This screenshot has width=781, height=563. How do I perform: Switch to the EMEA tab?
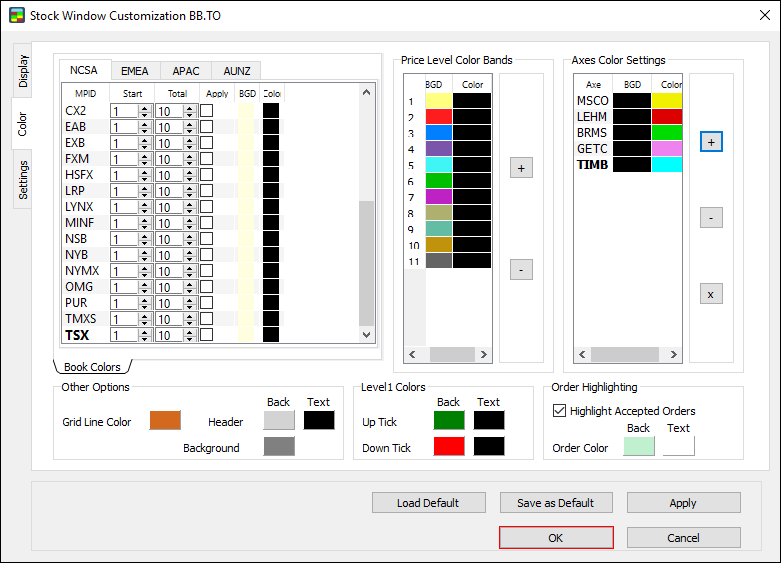click(135, 71)
